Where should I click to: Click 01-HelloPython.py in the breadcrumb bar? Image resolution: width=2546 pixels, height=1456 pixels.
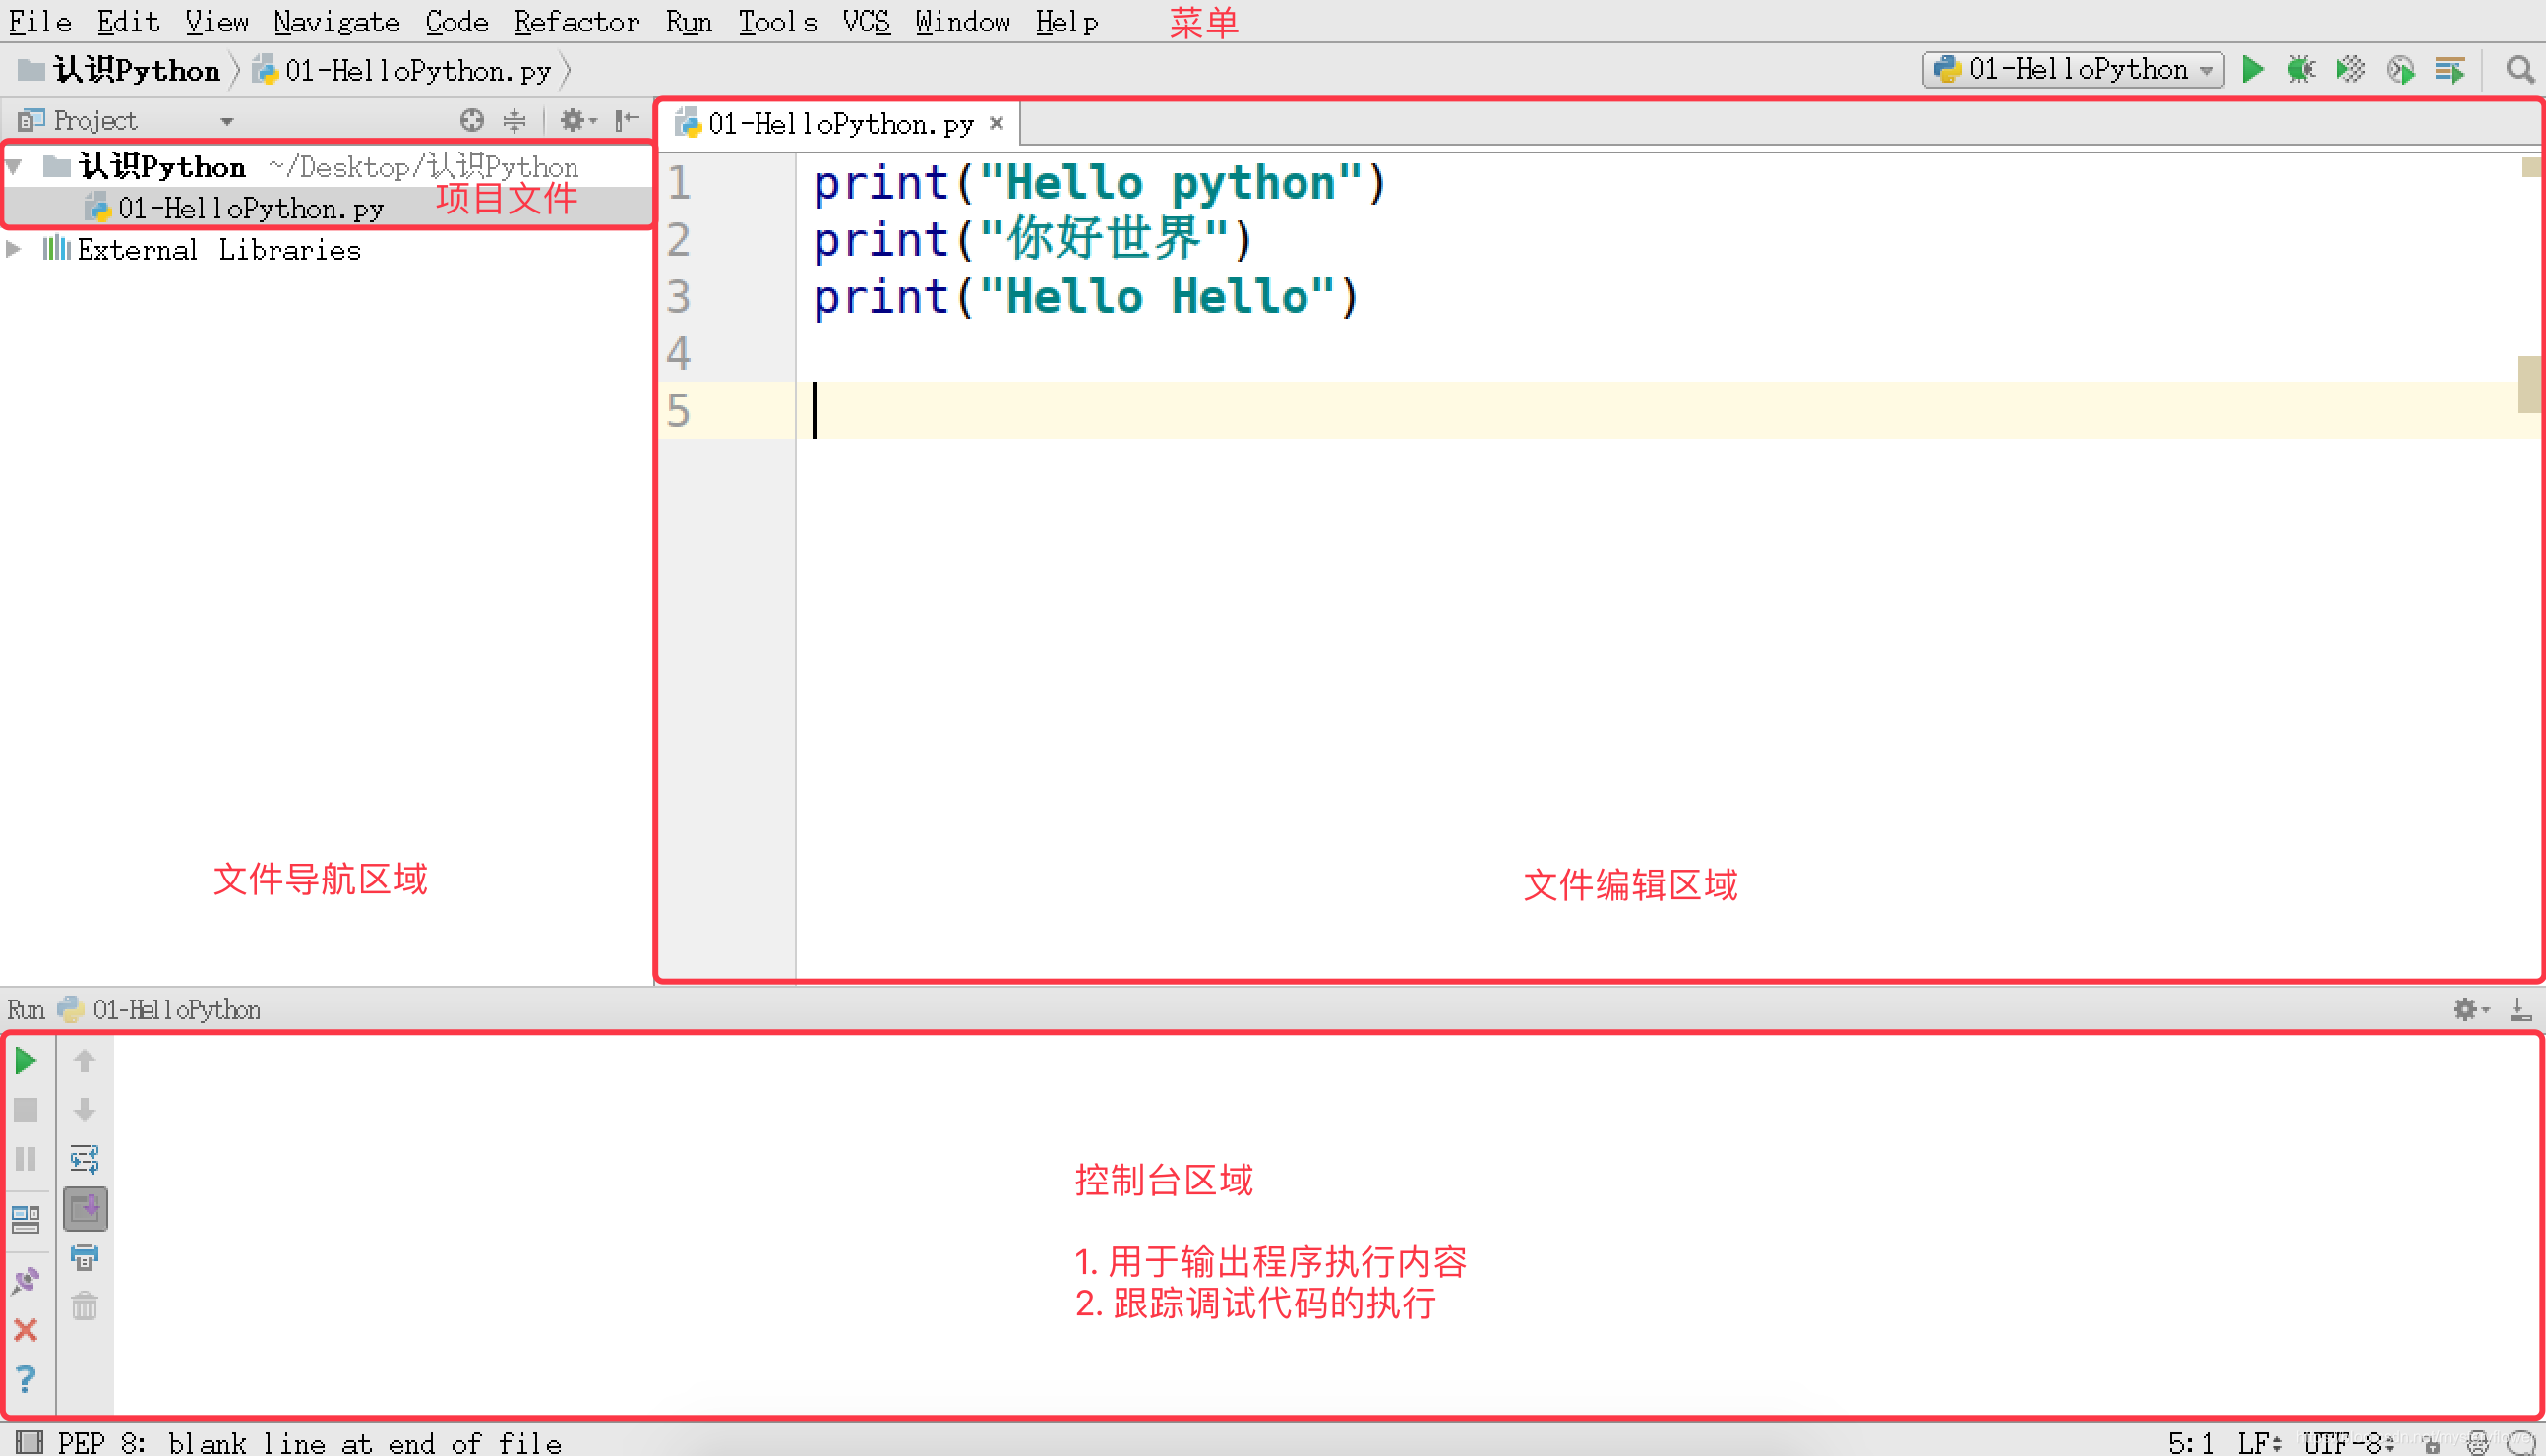(417, 71)
